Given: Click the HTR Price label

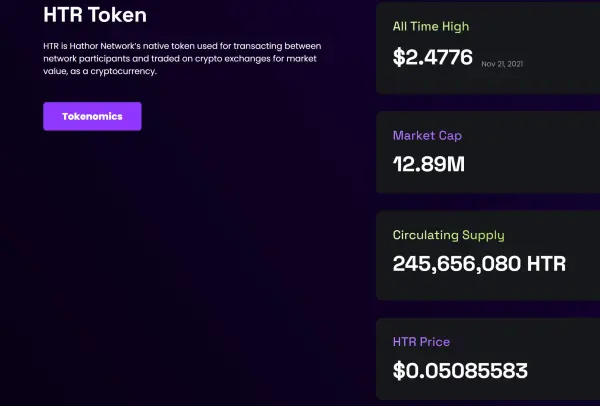Looking at the screenshot, I should [423, 343].
